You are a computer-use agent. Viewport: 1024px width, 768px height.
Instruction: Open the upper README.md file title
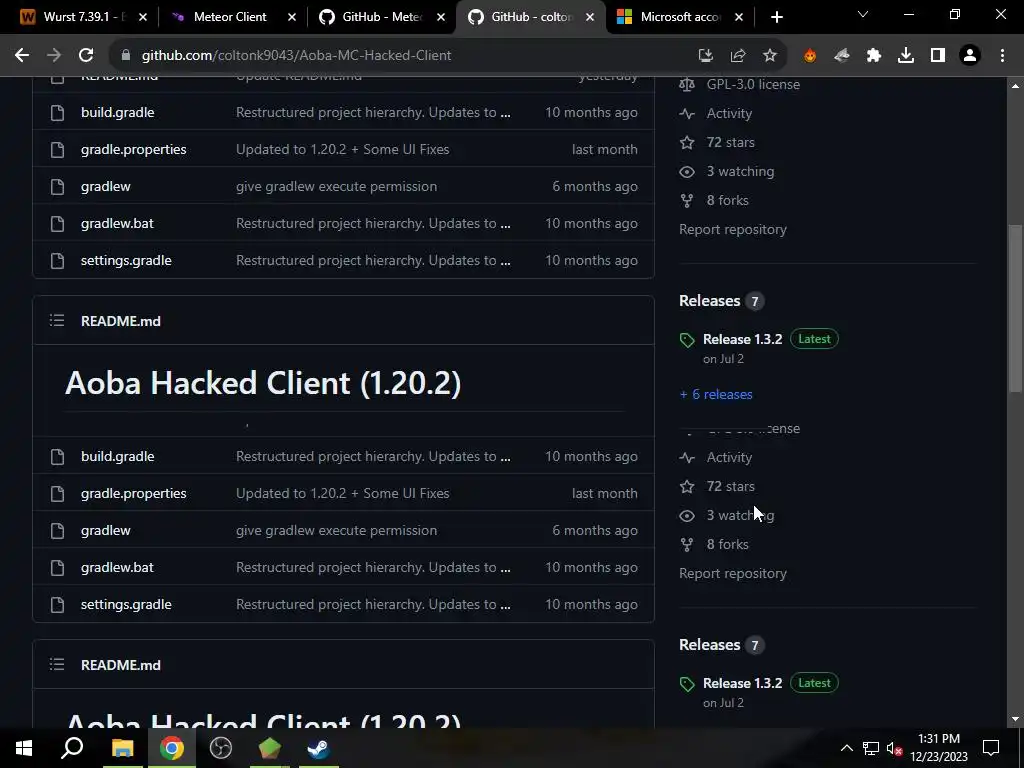(x=121, y=321)
